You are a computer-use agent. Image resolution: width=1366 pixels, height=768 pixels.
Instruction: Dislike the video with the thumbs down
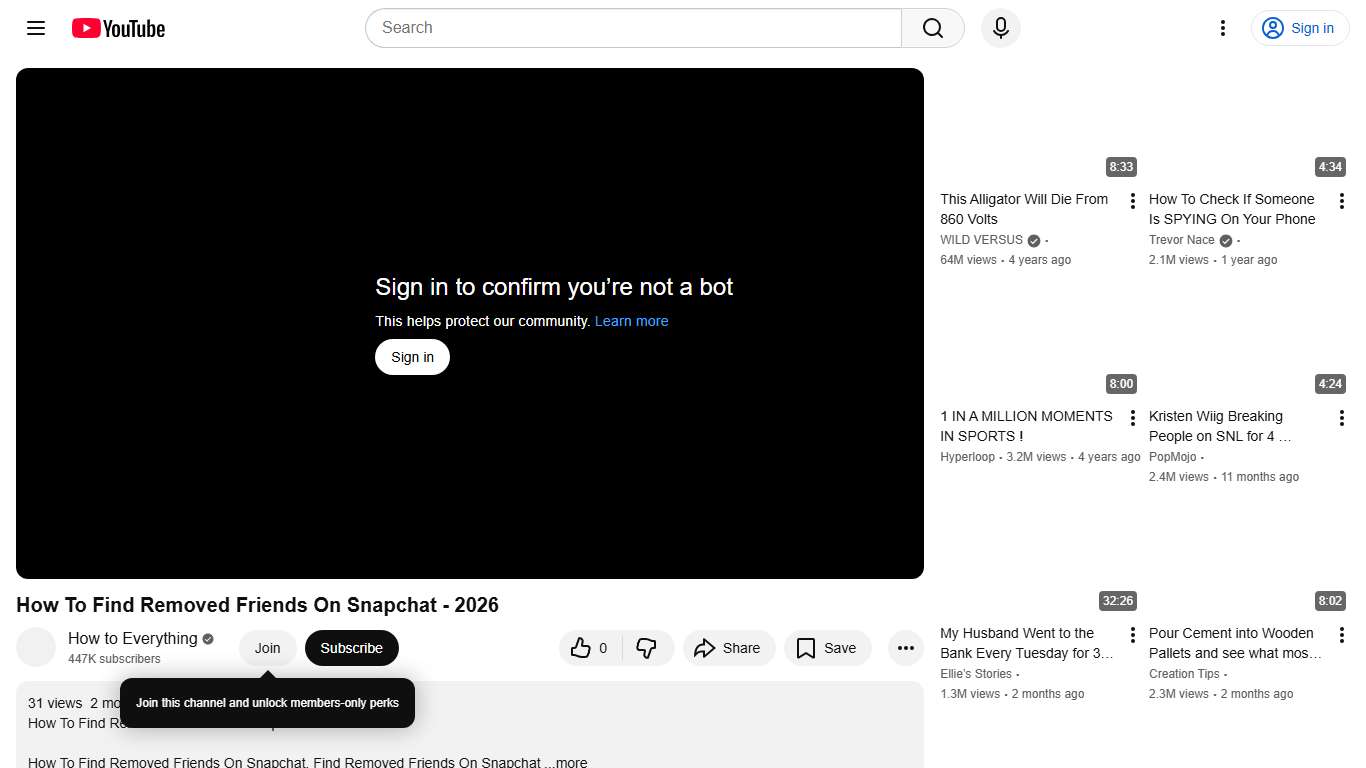coord(647,648)
